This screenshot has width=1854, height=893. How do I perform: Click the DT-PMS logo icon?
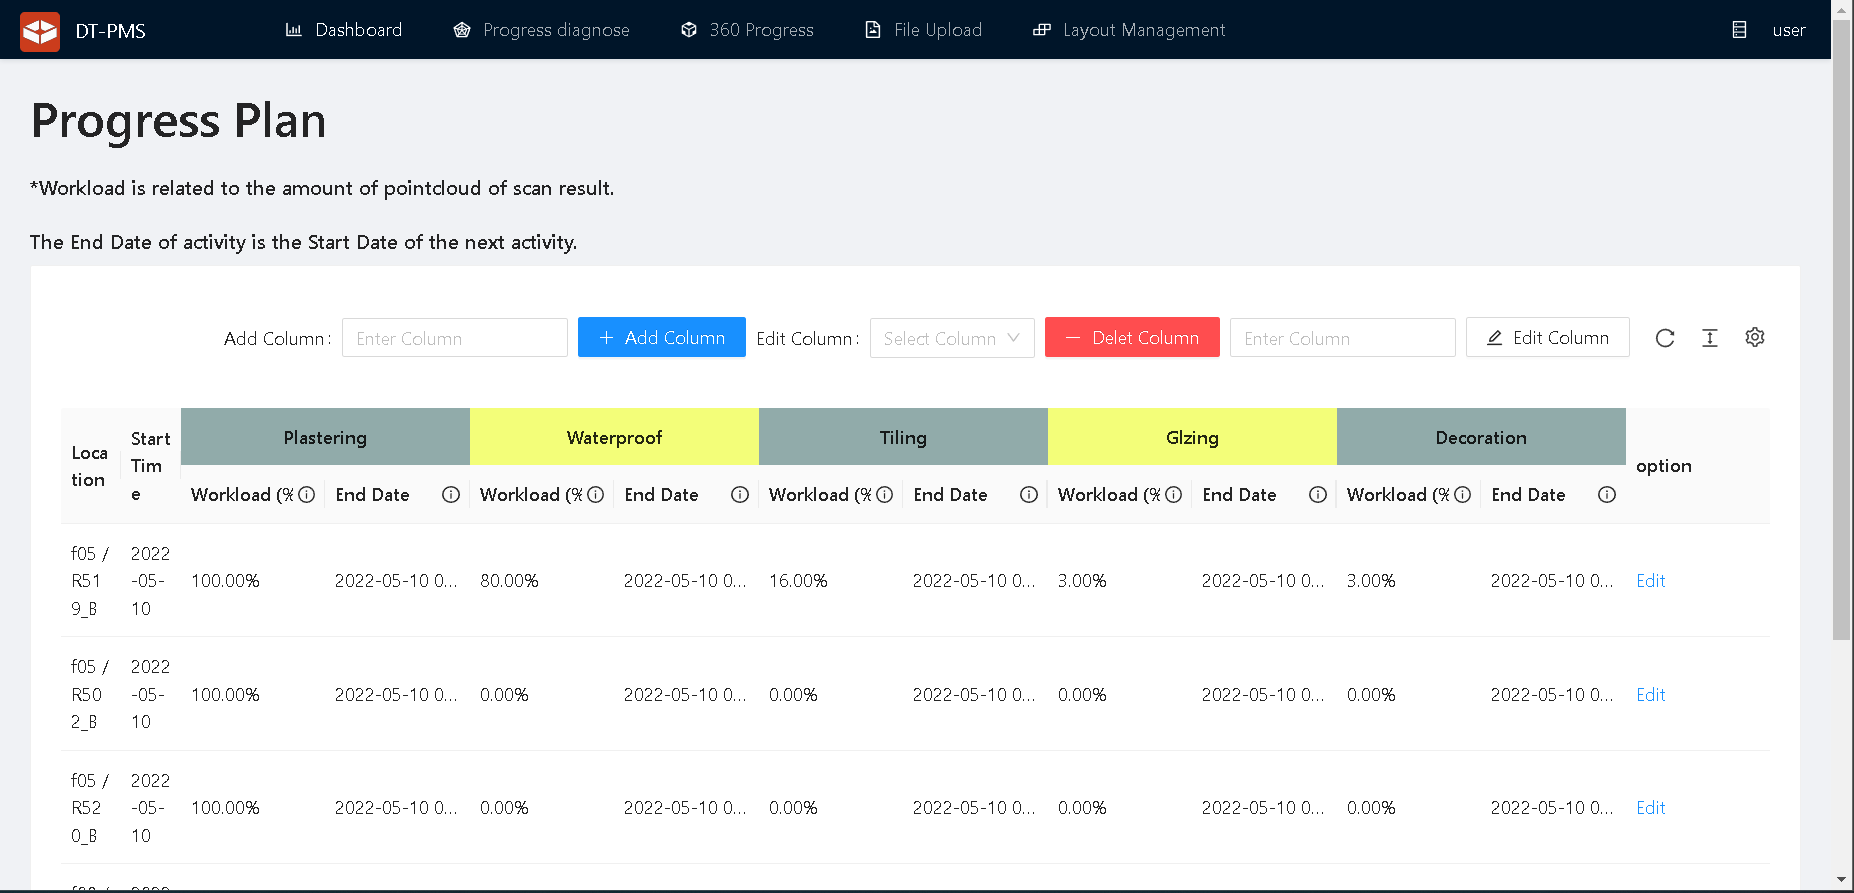pyautogui.click(x=40, y=31)
